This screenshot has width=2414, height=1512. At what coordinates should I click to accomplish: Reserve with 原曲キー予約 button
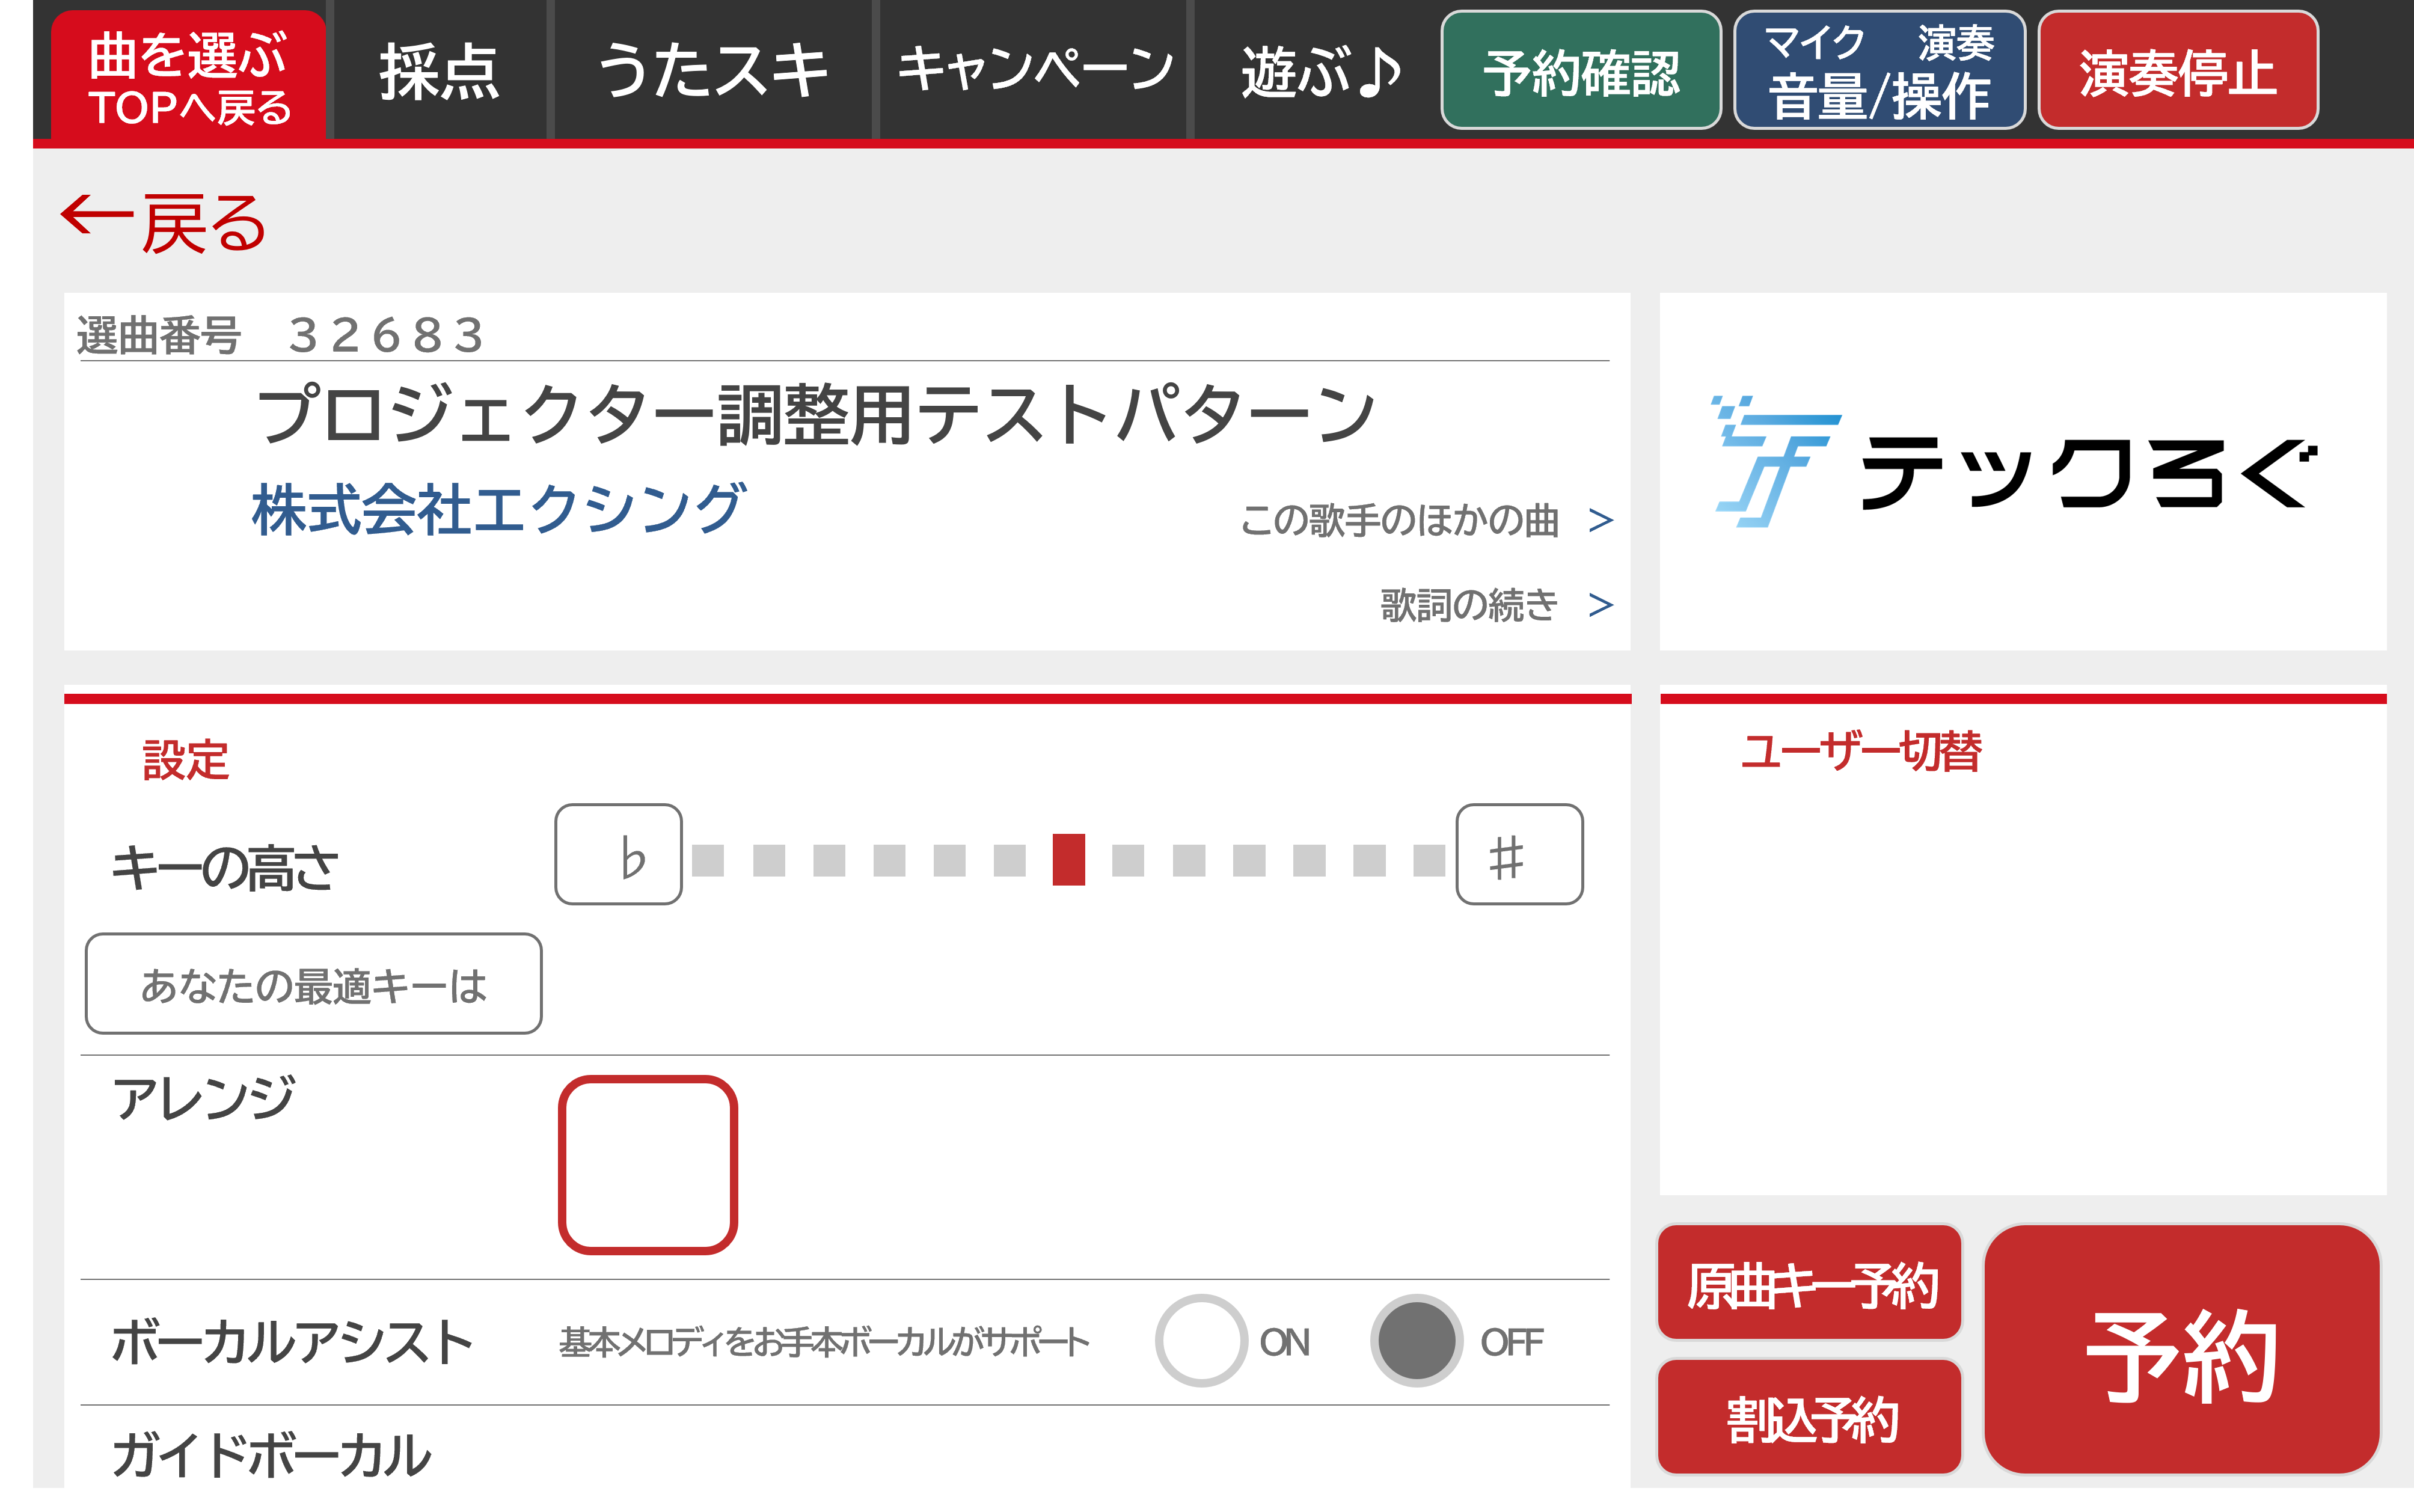coord(1810,1283)
